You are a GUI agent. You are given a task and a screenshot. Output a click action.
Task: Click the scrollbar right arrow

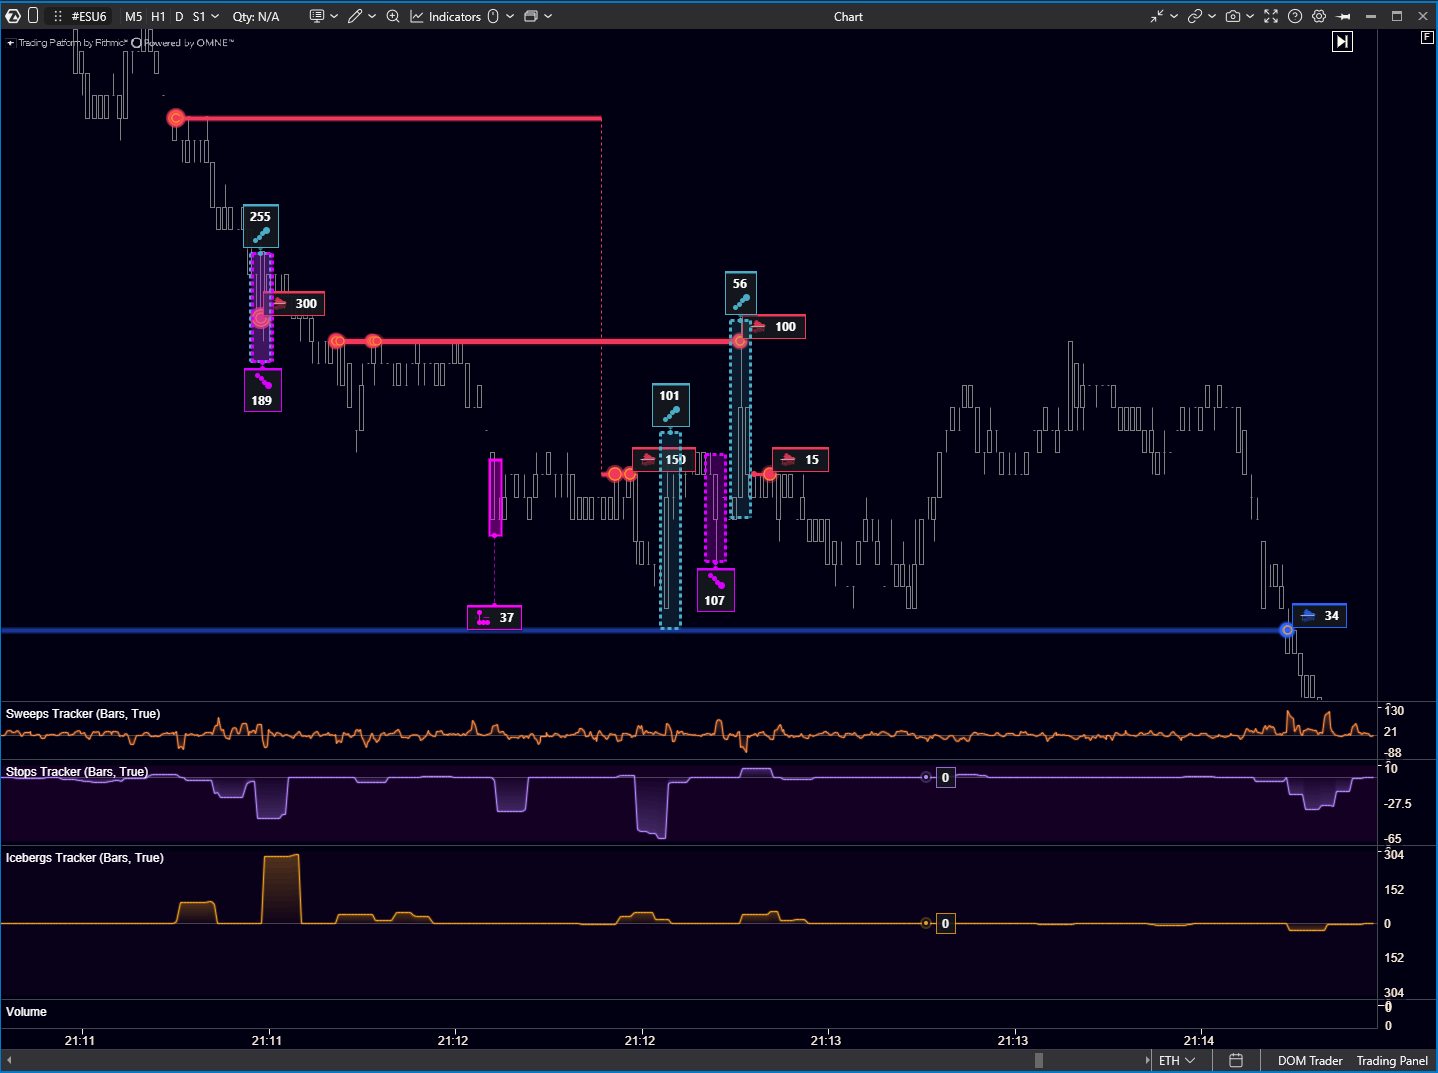tap(1147, 1060)
